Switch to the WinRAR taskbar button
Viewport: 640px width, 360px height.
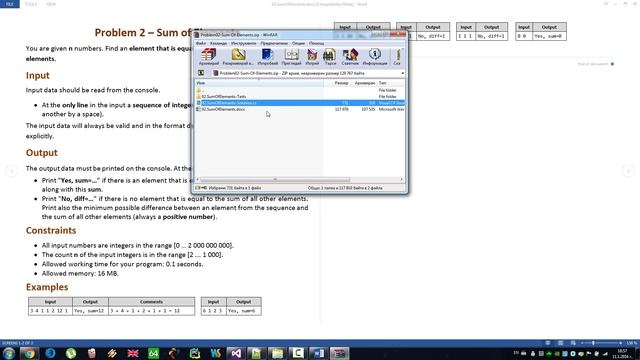coord(339,353)
